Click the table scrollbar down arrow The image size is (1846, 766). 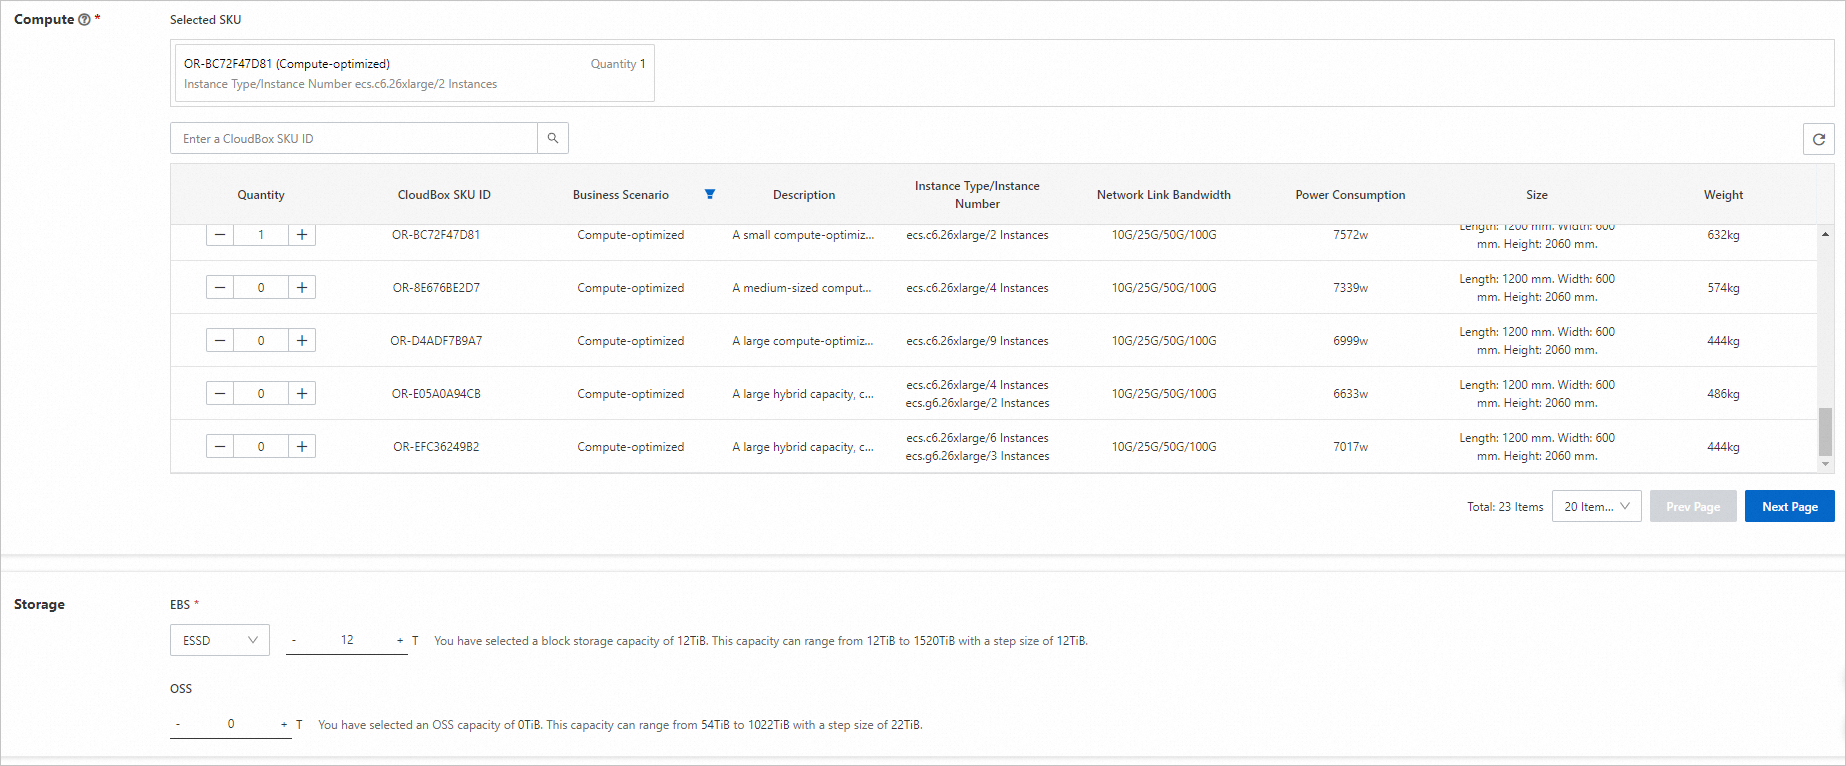point(1825,464)
